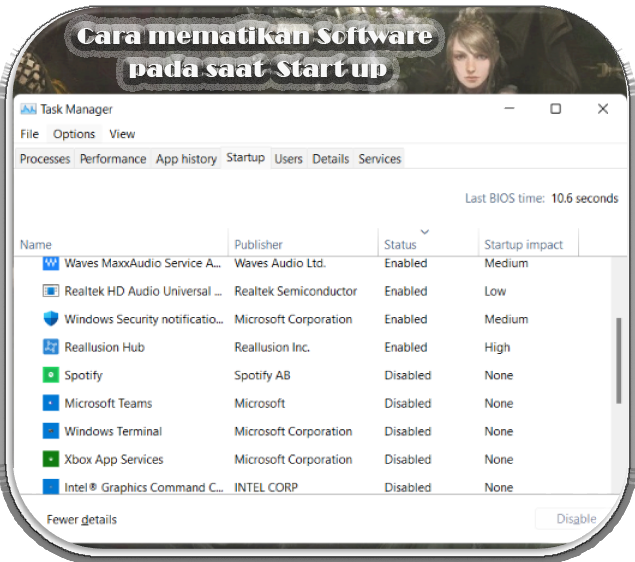Open the File menu
This screenshot has width=635, height=562.
click(30, 134)
